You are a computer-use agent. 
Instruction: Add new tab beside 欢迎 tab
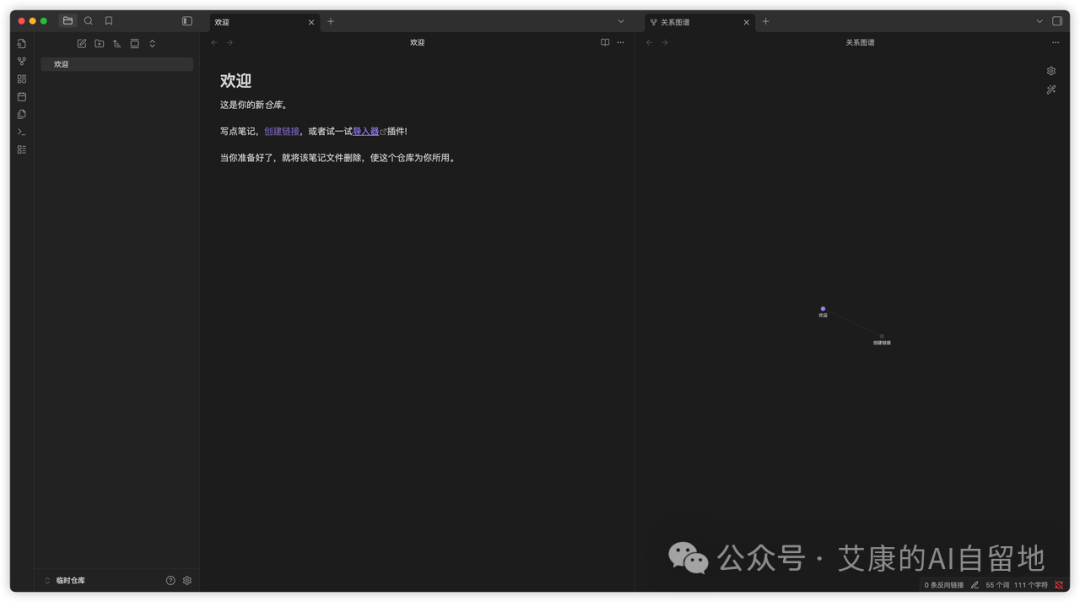coord(331,21)
